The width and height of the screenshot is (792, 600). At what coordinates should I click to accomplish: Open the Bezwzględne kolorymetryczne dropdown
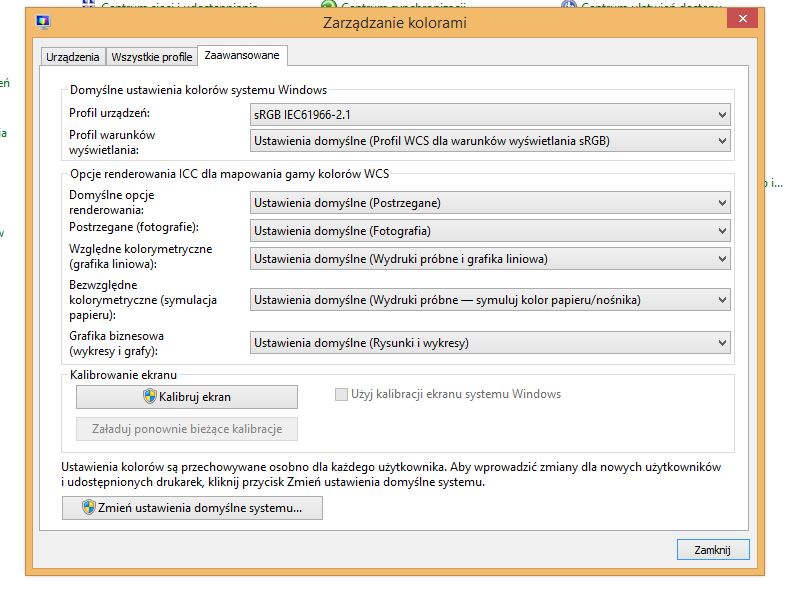coord(490,300)
